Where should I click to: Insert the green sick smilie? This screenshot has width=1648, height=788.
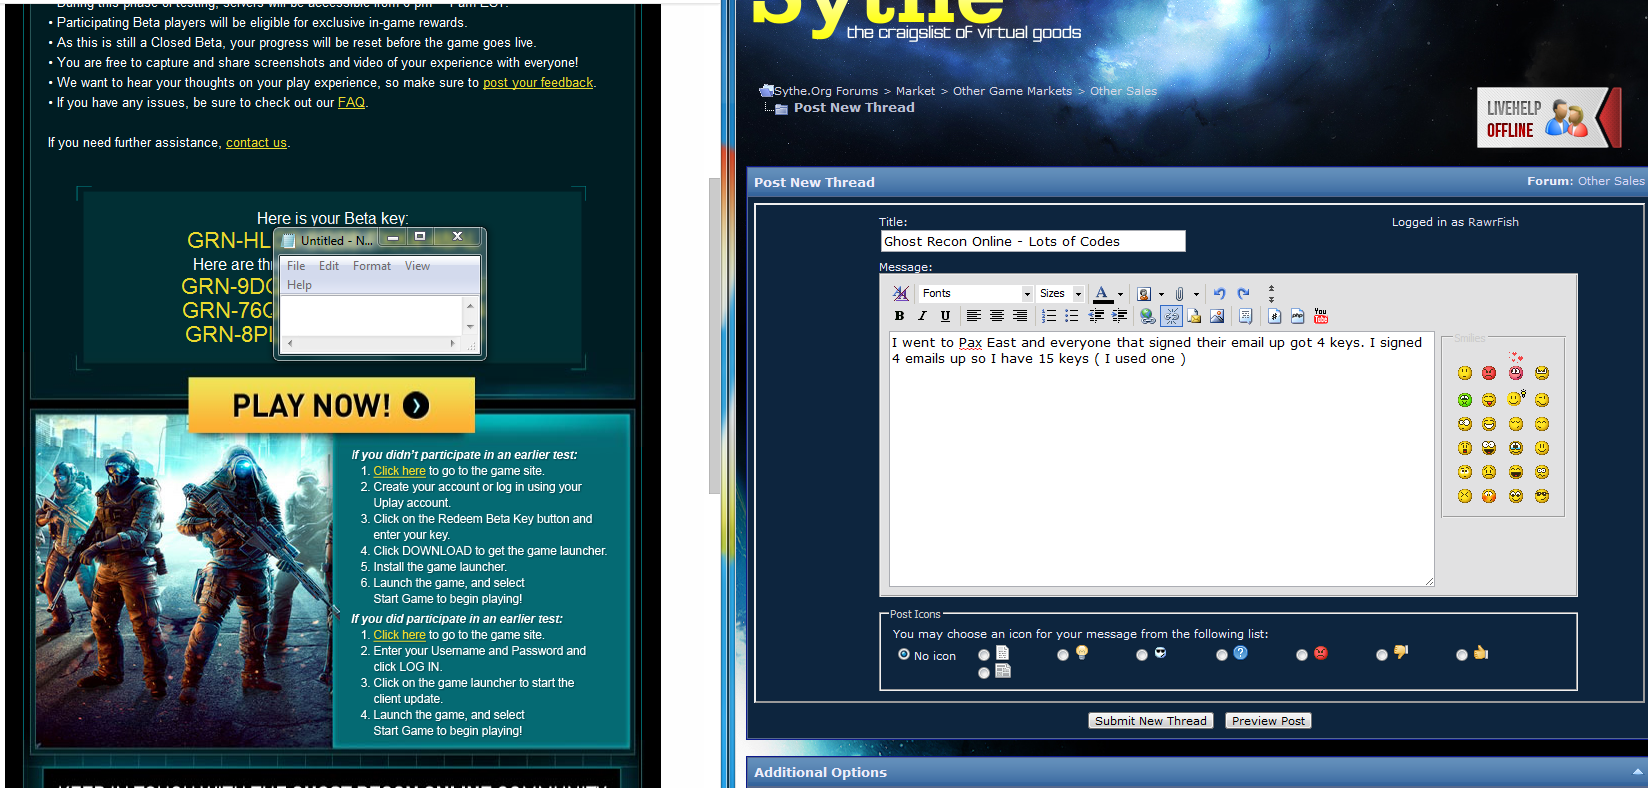point(1465,400)
